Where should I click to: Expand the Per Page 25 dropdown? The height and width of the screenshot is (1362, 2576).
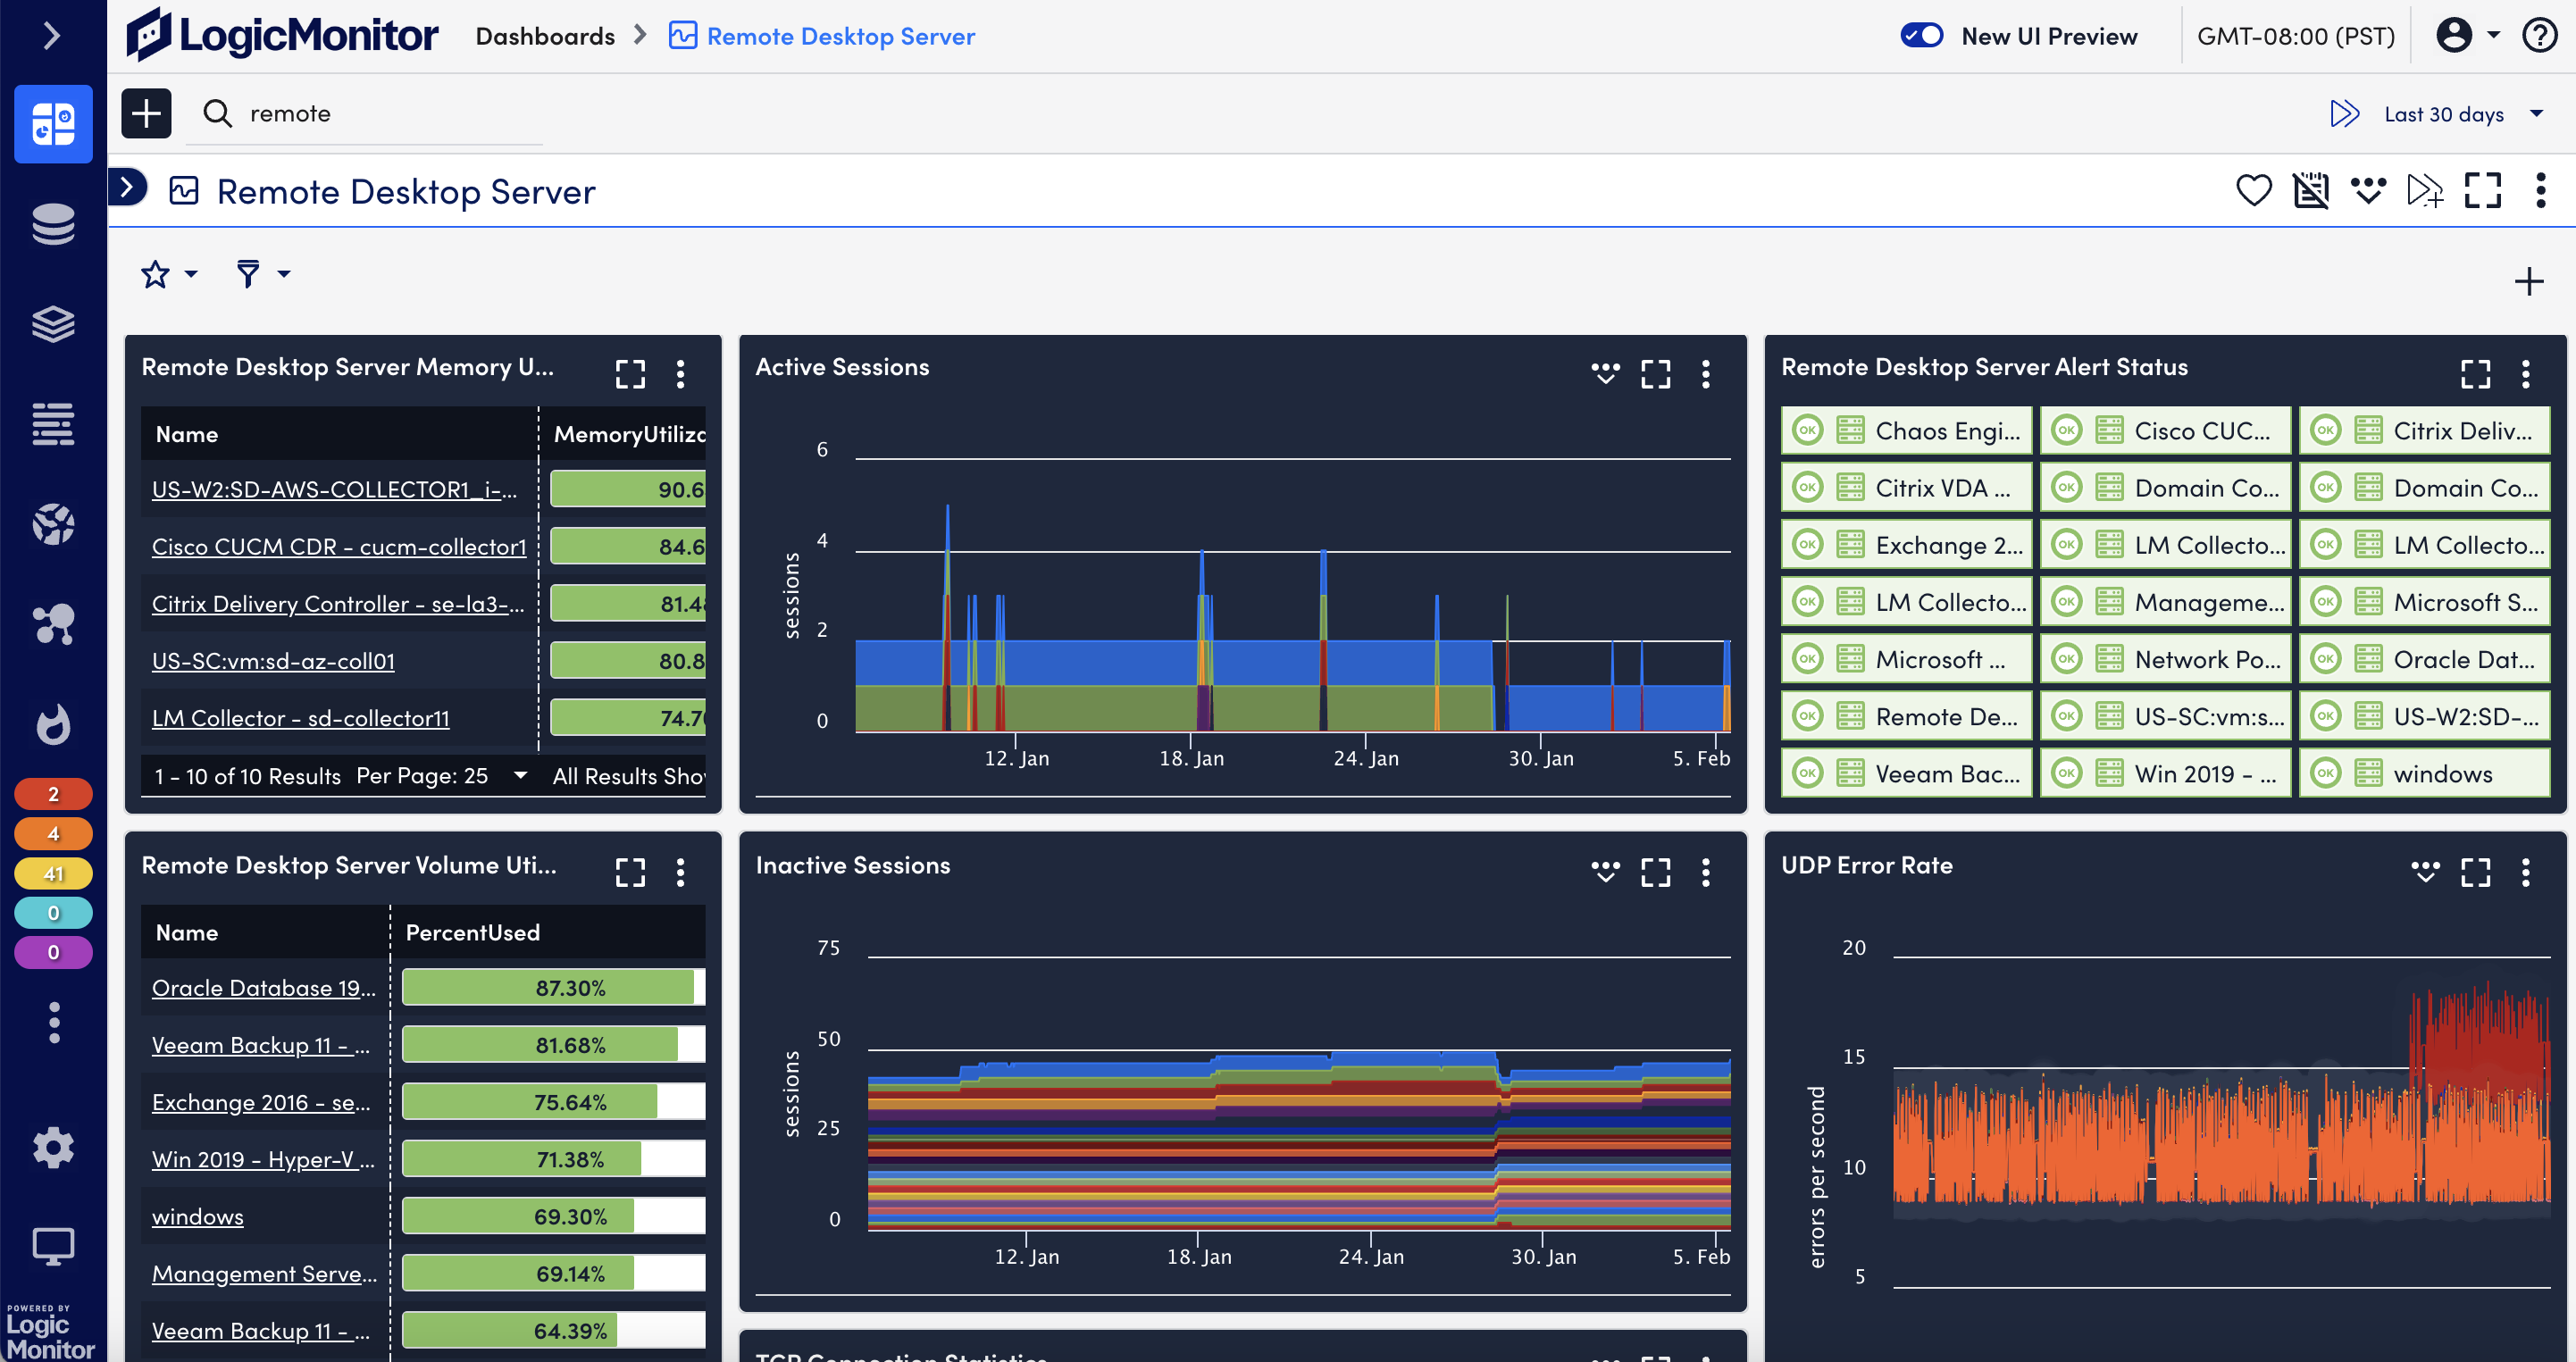(520, 775)
